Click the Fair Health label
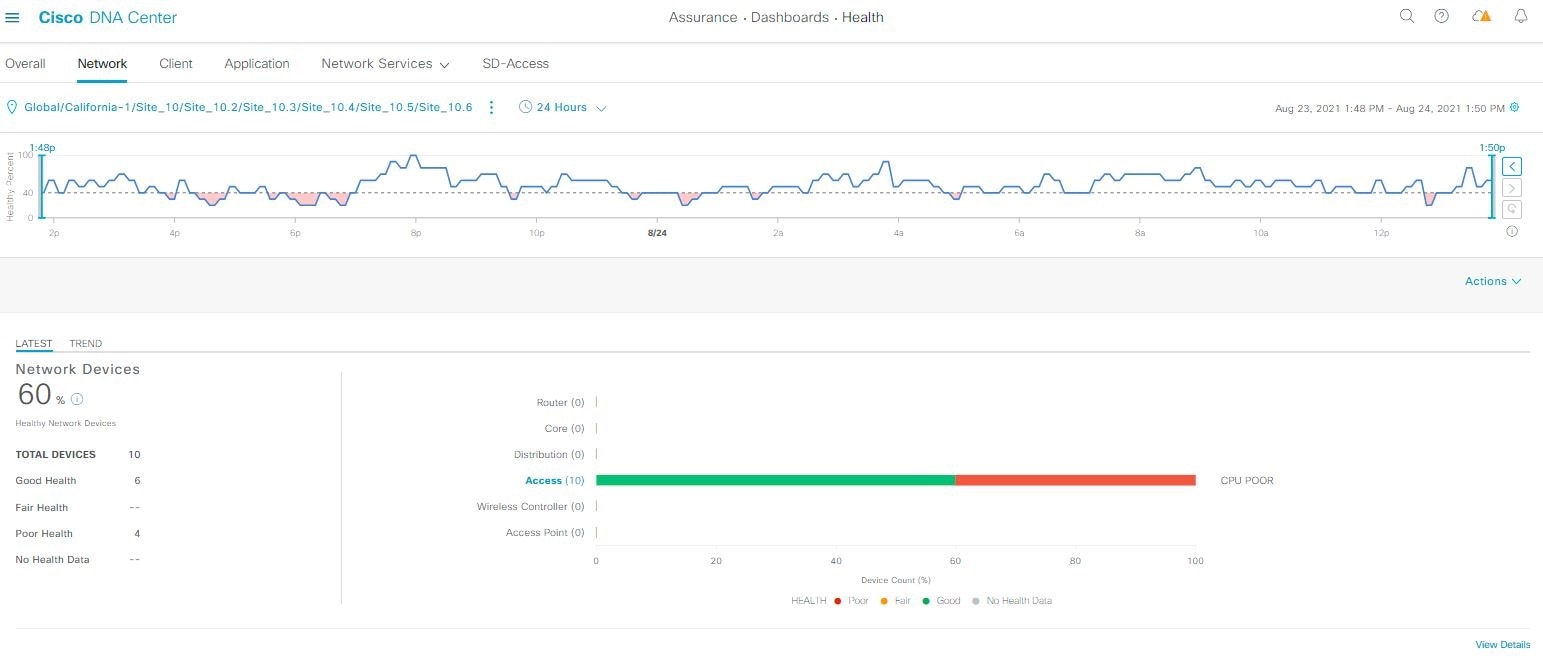Image resolution: width=1543 pixels, height=658 pixels. [x=42, y=507]
